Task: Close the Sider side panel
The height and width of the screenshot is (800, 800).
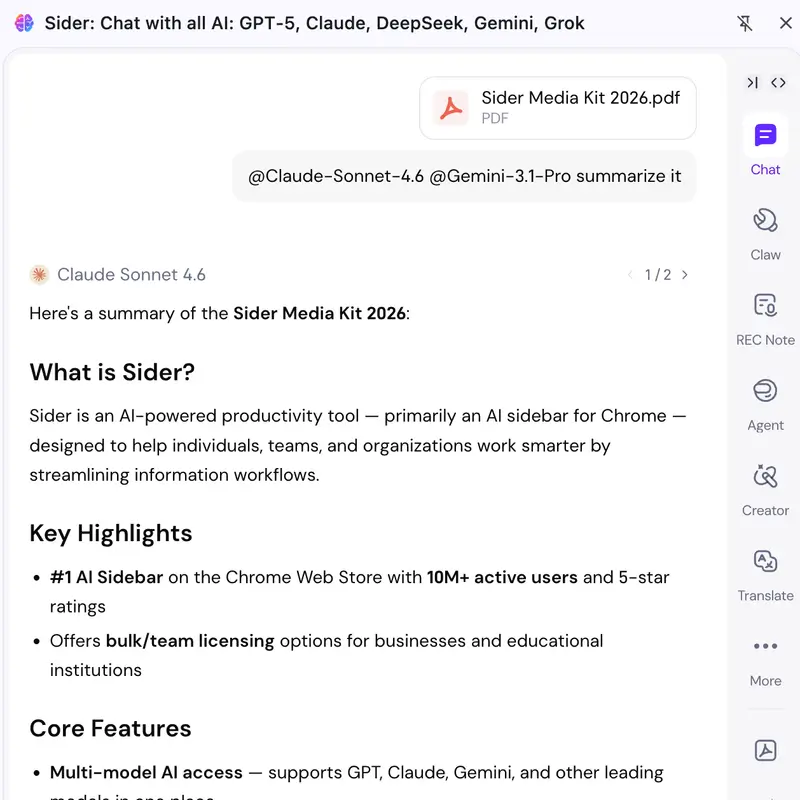Action: 786,23
